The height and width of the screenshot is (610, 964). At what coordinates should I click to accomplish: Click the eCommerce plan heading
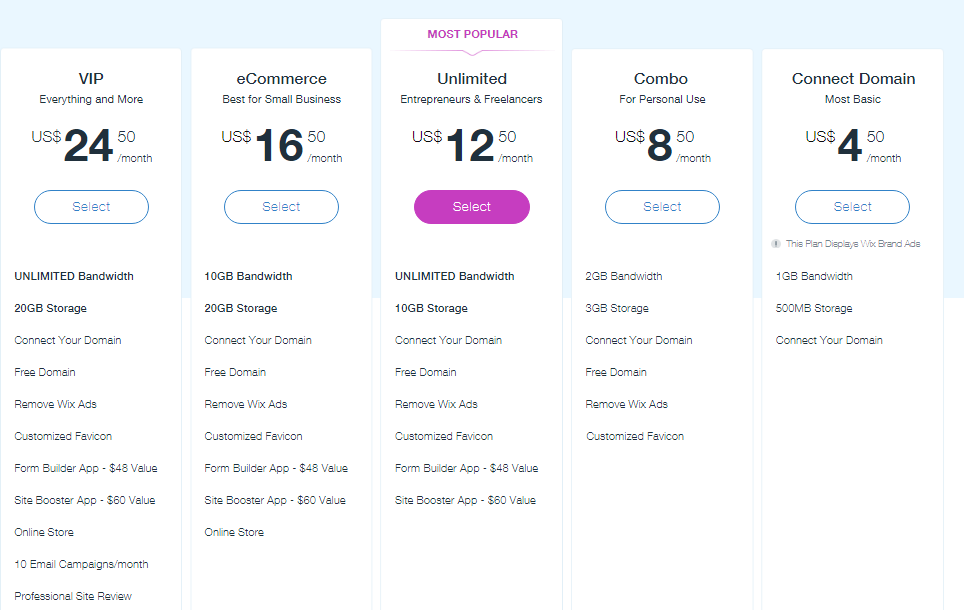pos(282,79)
